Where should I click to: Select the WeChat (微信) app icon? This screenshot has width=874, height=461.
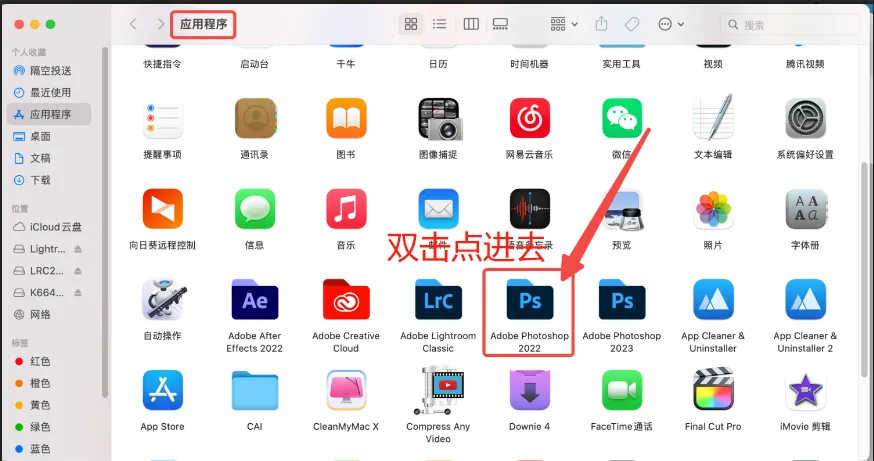coord(621,119)
